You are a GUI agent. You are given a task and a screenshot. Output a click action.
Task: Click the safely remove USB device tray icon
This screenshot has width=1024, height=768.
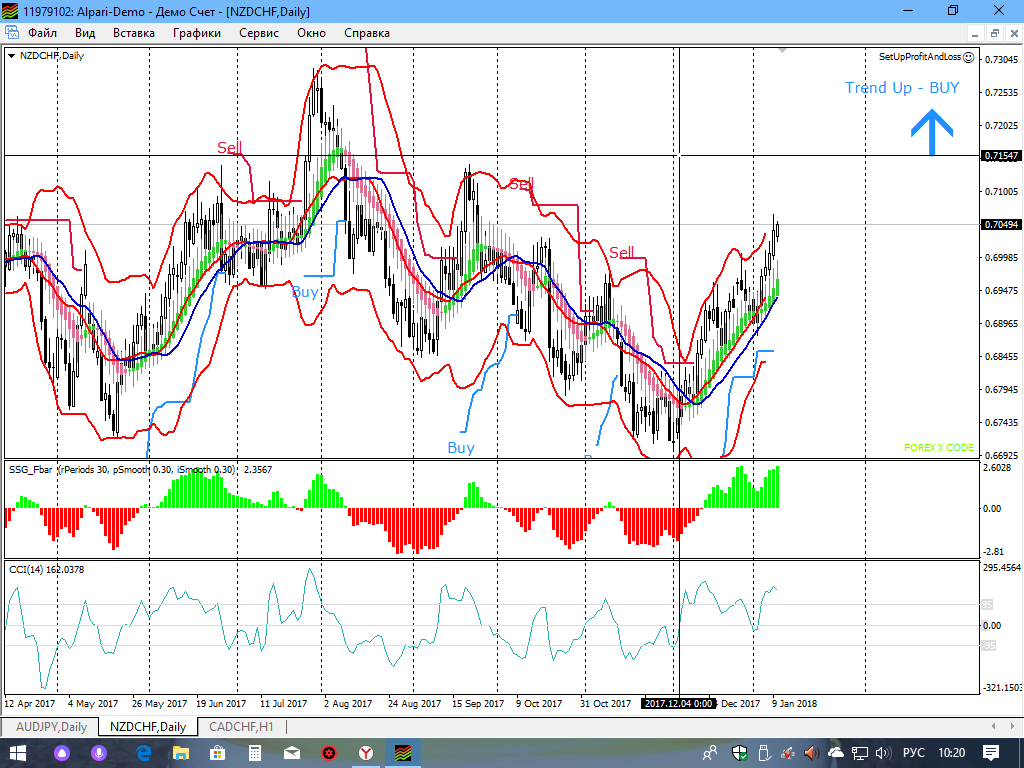[x=765, y=753]
